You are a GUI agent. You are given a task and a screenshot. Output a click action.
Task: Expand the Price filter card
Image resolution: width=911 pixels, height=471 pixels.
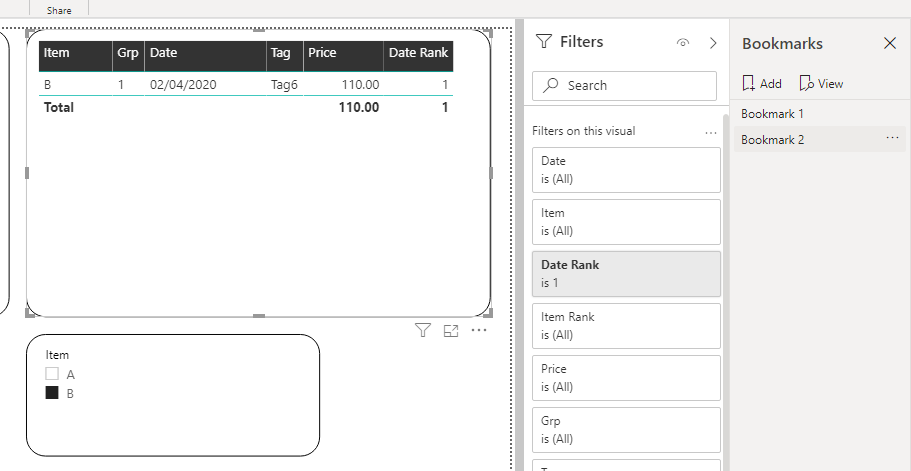click(x=626, y=377)
